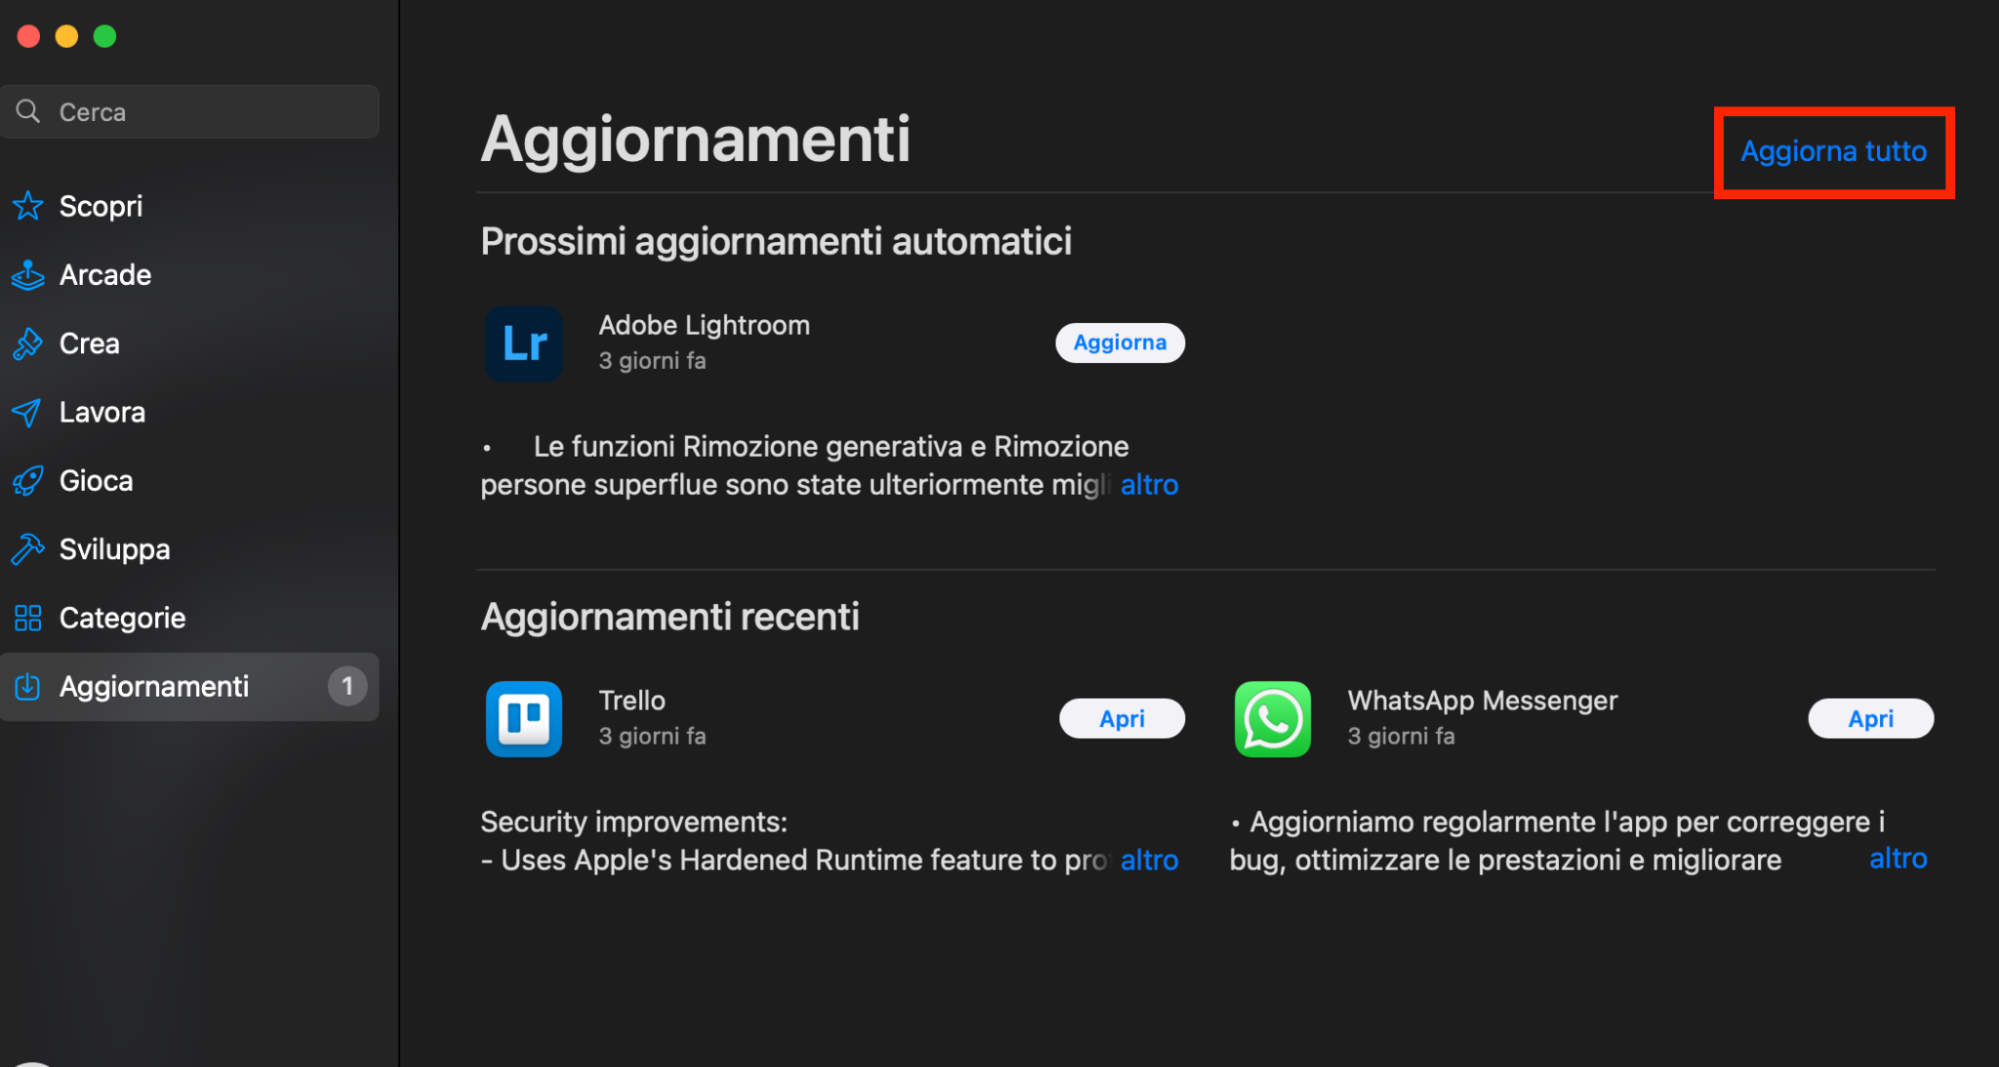Click the Sviluppa hammer icon
This screenshot has height=1067, width=1999.
click(x=28, y=548)
